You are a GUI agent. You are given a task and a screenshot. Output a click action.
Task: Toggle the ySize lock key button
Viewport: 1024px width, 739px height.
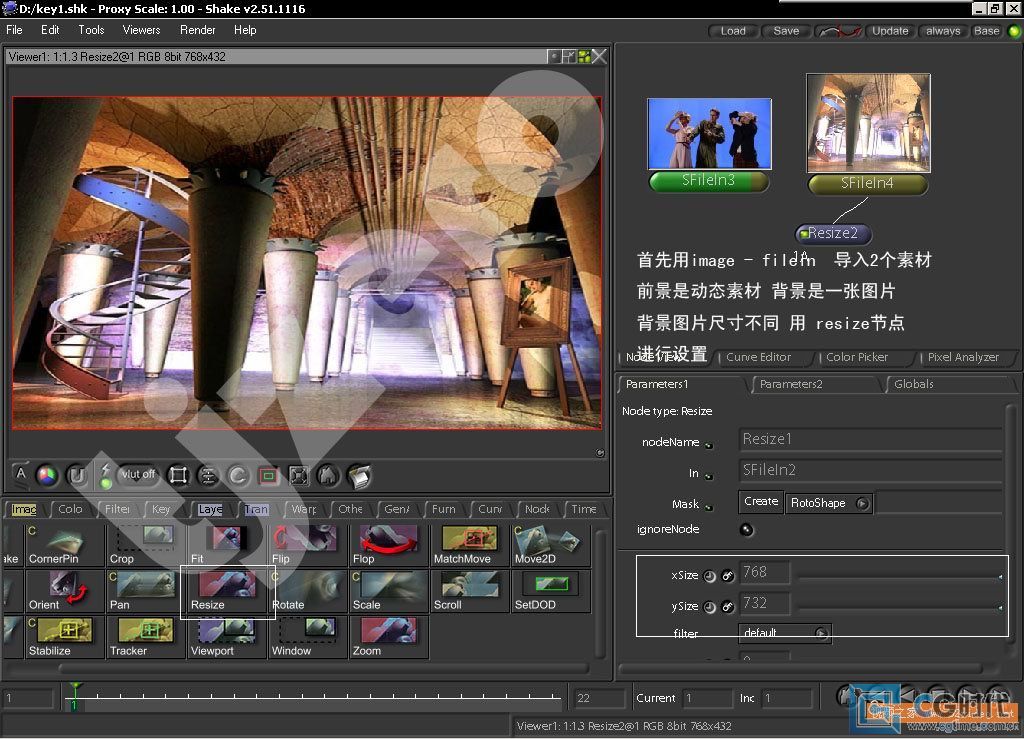tap(727, 607)
